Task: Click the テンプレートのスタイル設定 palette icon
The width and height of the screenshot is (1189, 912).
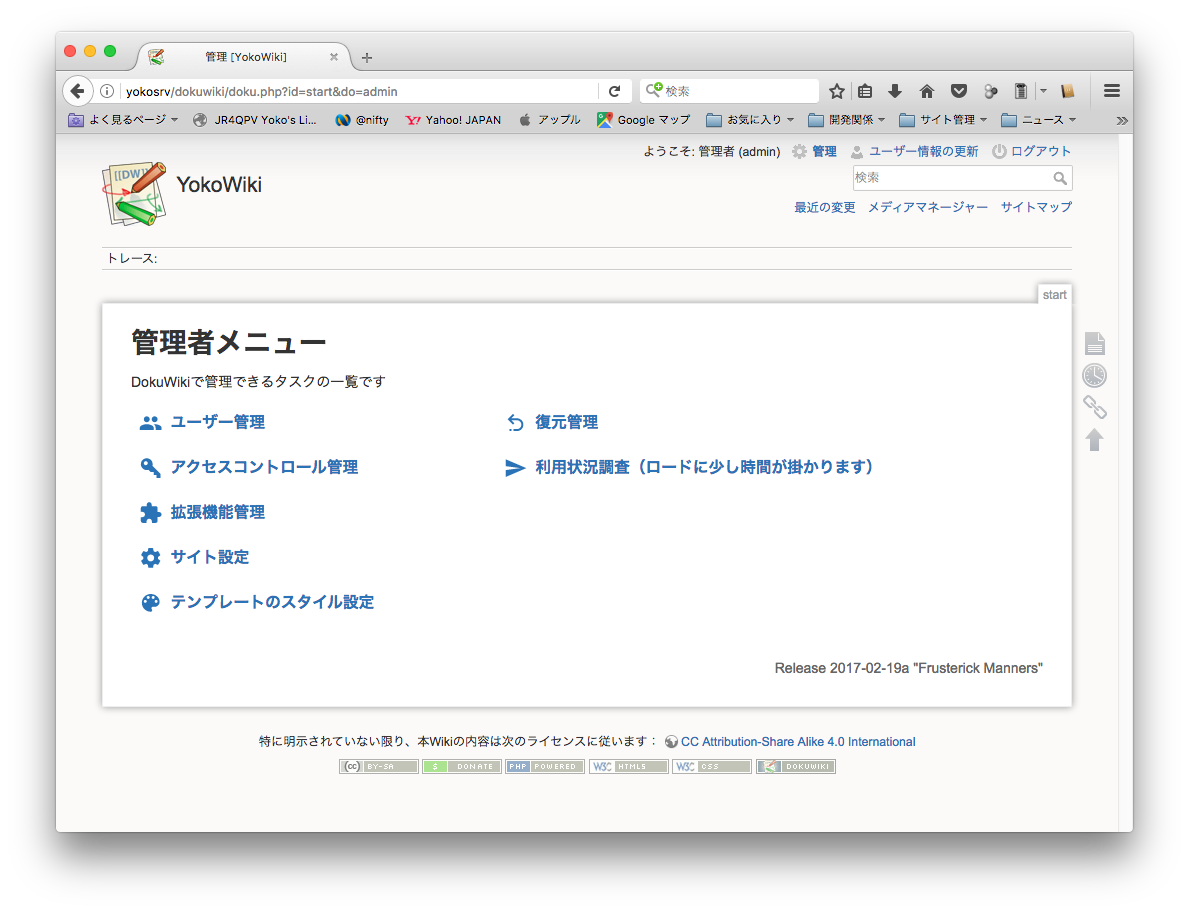Action: coord(150,603)
